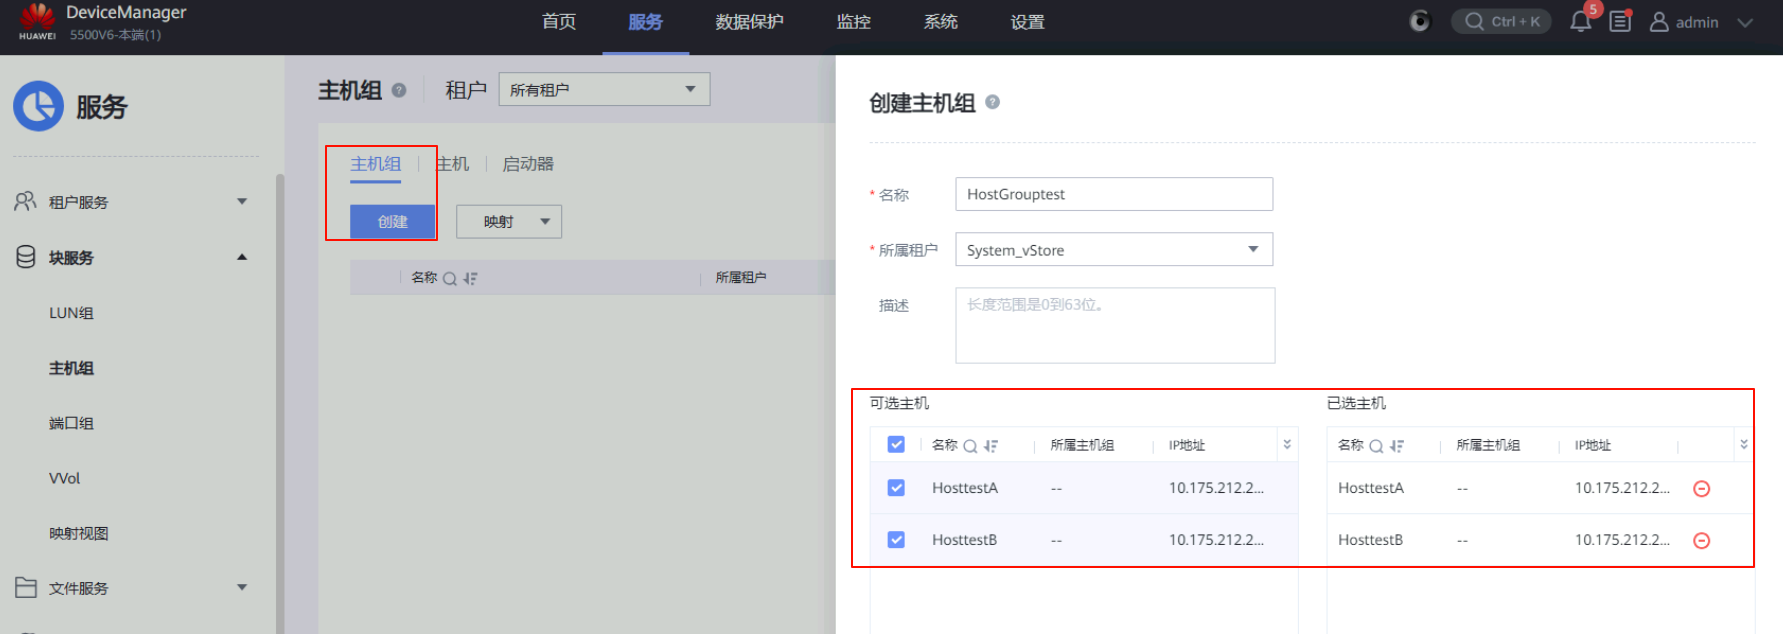Remove HosttestA from selected hosts

click(1701, 489)
